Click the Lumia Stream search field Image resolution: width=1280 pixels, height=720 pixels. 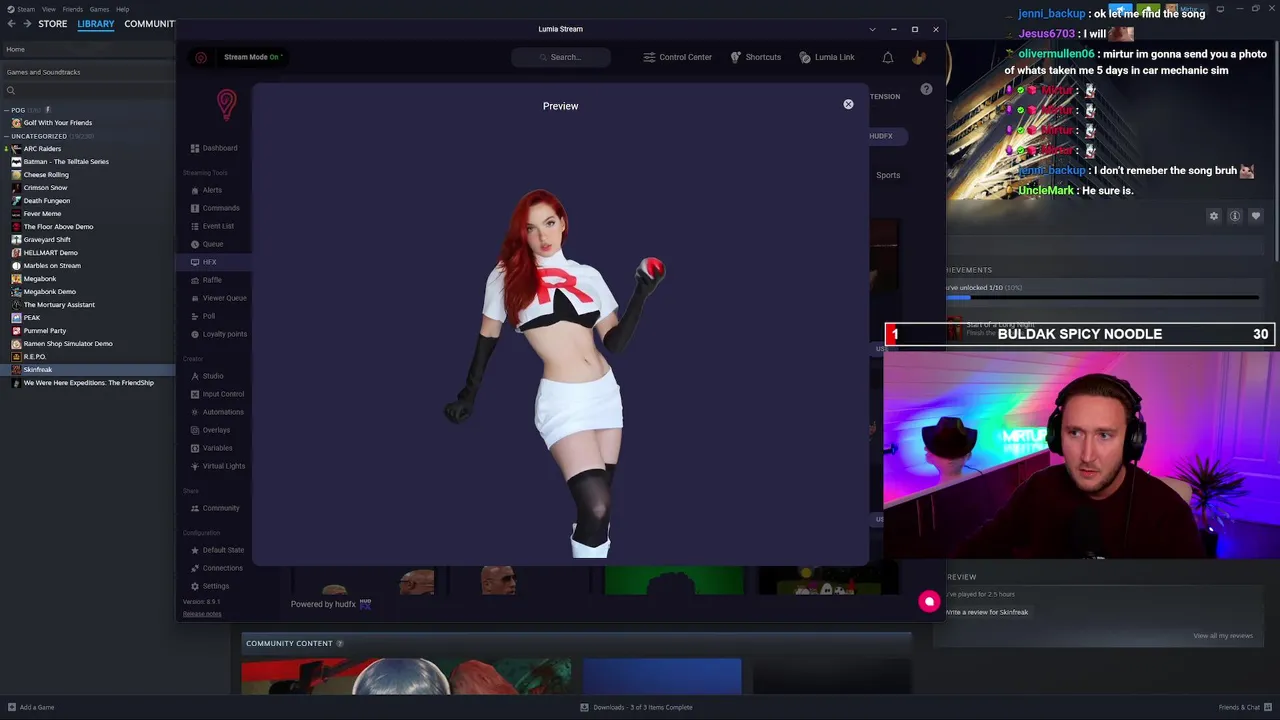(561, 57)
